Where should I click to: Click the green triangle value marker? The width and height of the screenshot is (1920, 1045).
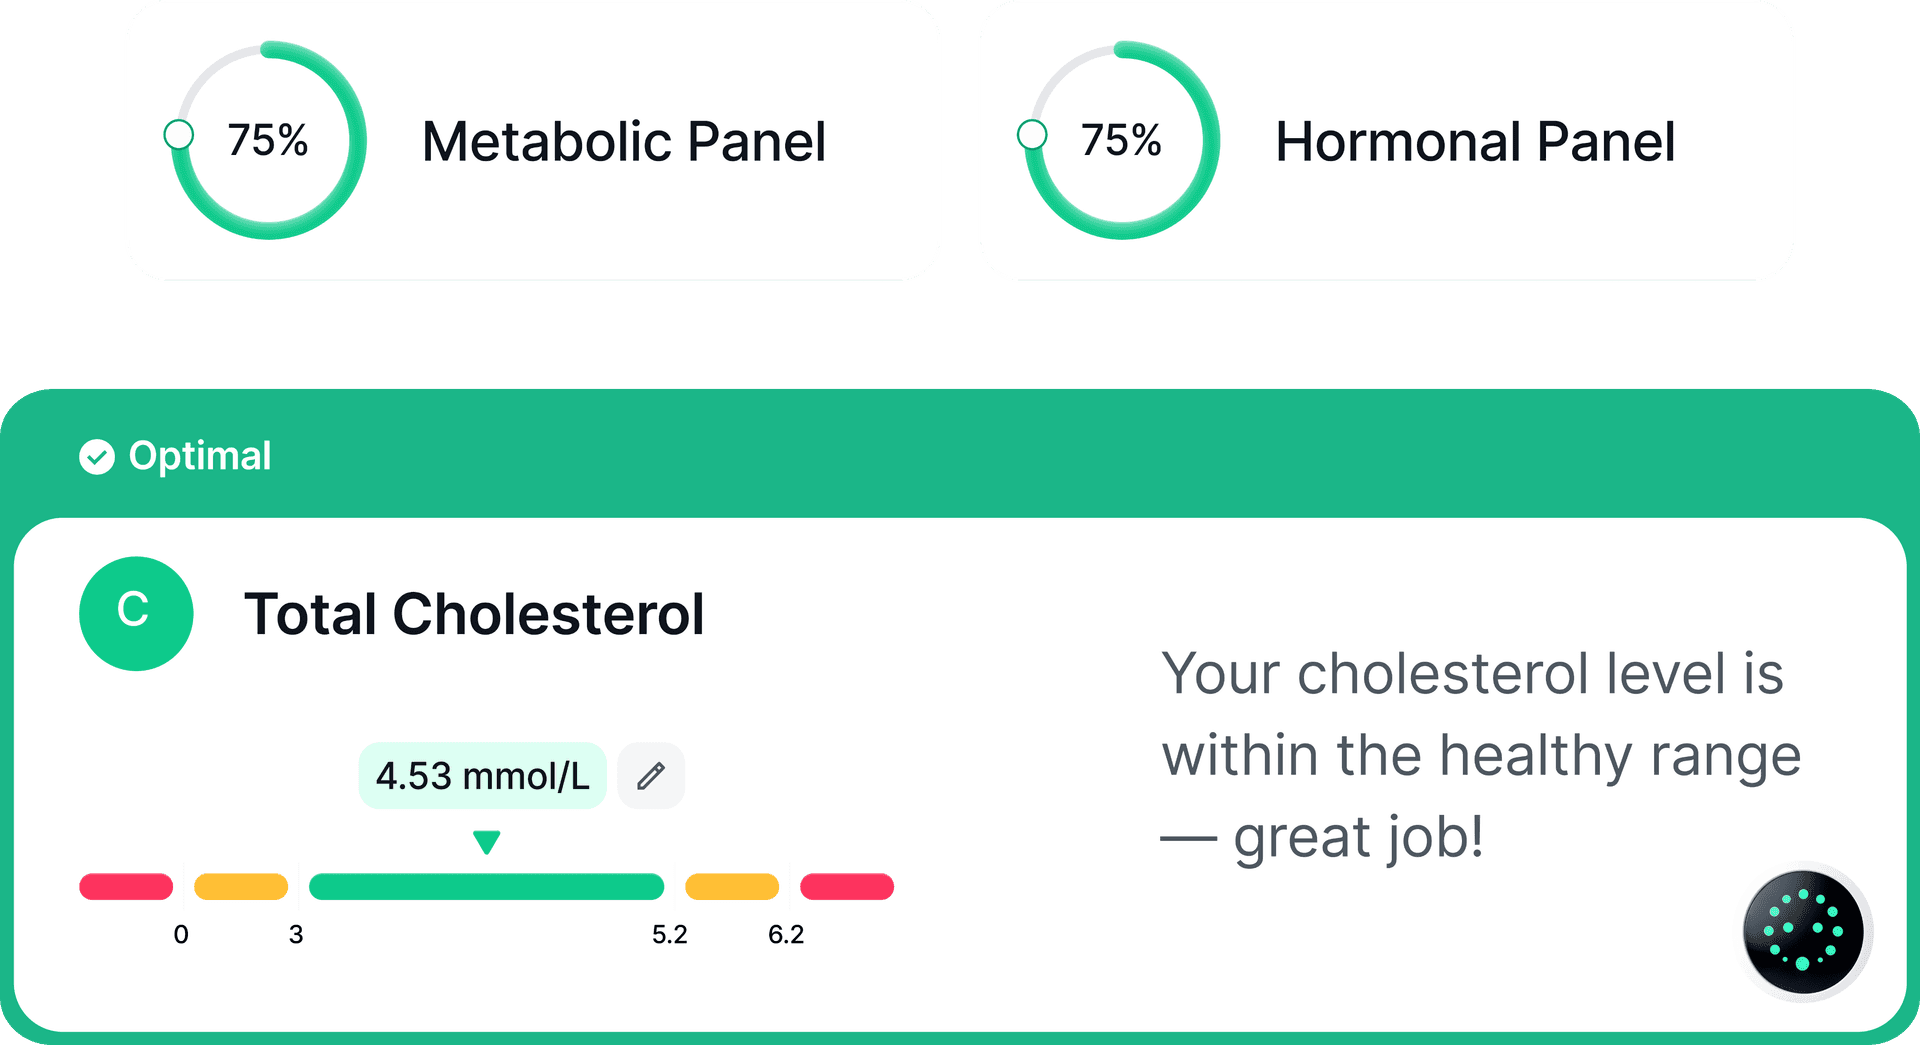pyautogui.click(x=487, y=842)
